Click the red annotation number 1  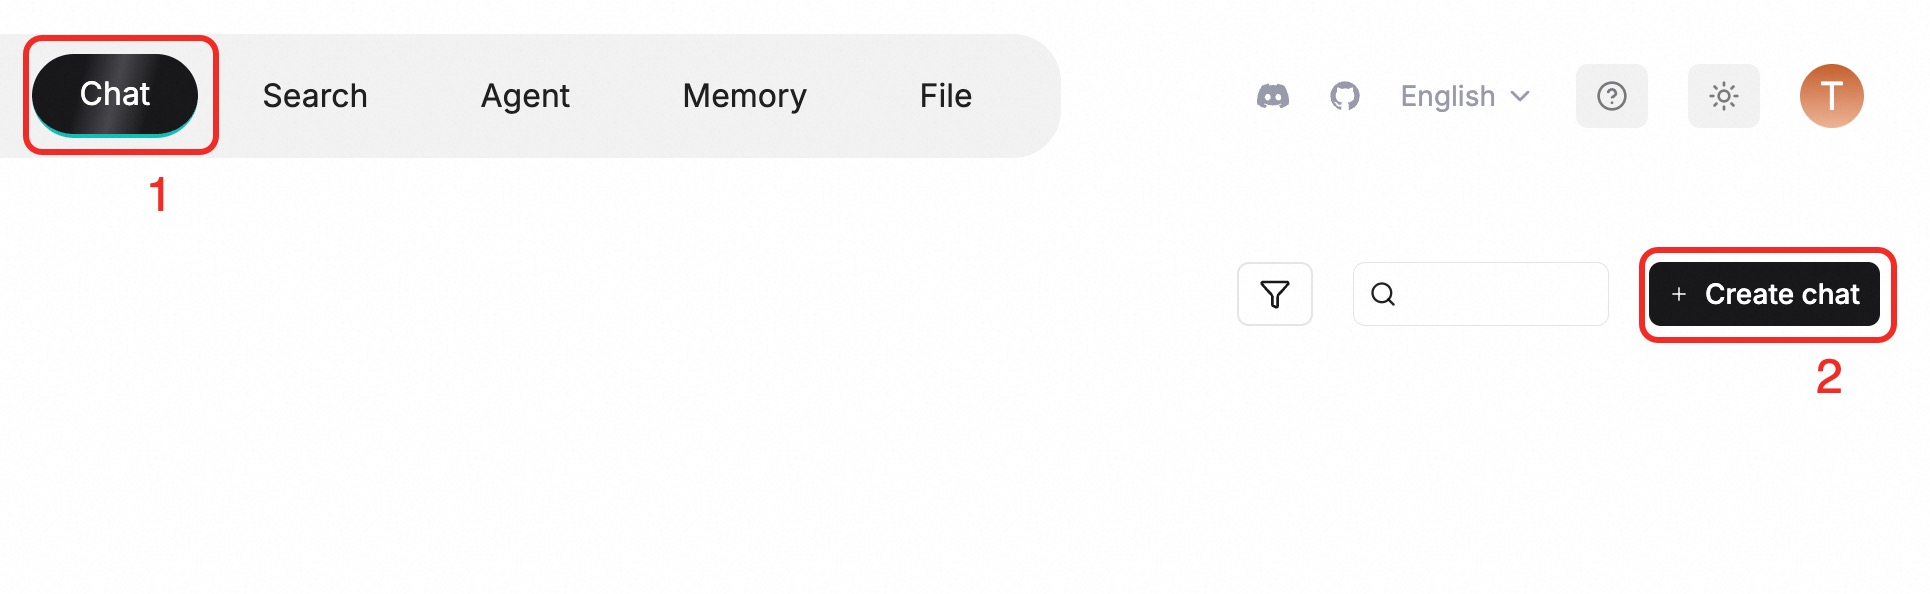click(158, 194)
